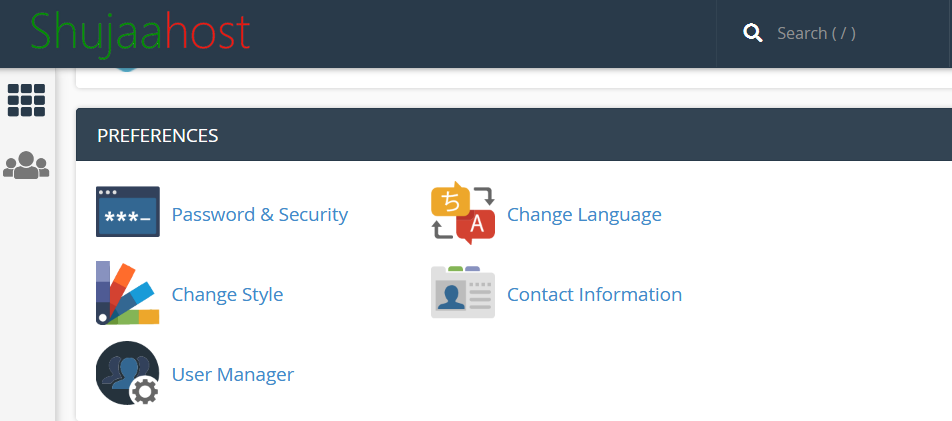Open the User Manager round icon
Image resolution: width=952 pixels, height=421 pixels.
click(x=128, y=373)
